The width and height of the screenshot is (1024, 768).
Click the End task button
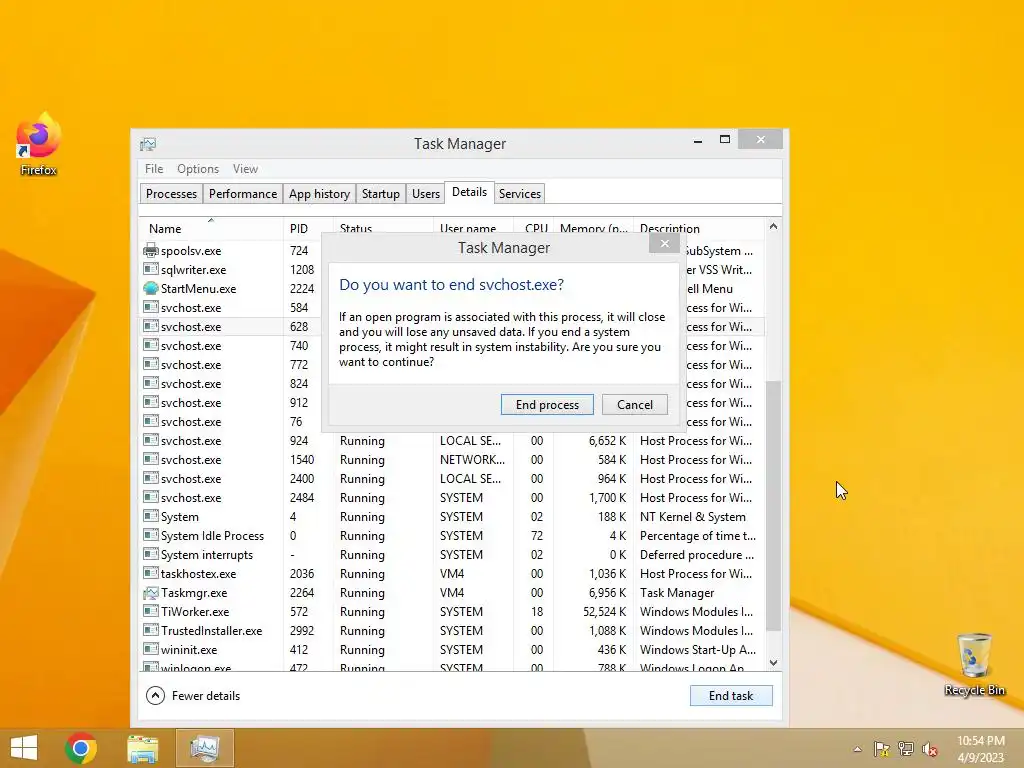click(x=731, y=696)
